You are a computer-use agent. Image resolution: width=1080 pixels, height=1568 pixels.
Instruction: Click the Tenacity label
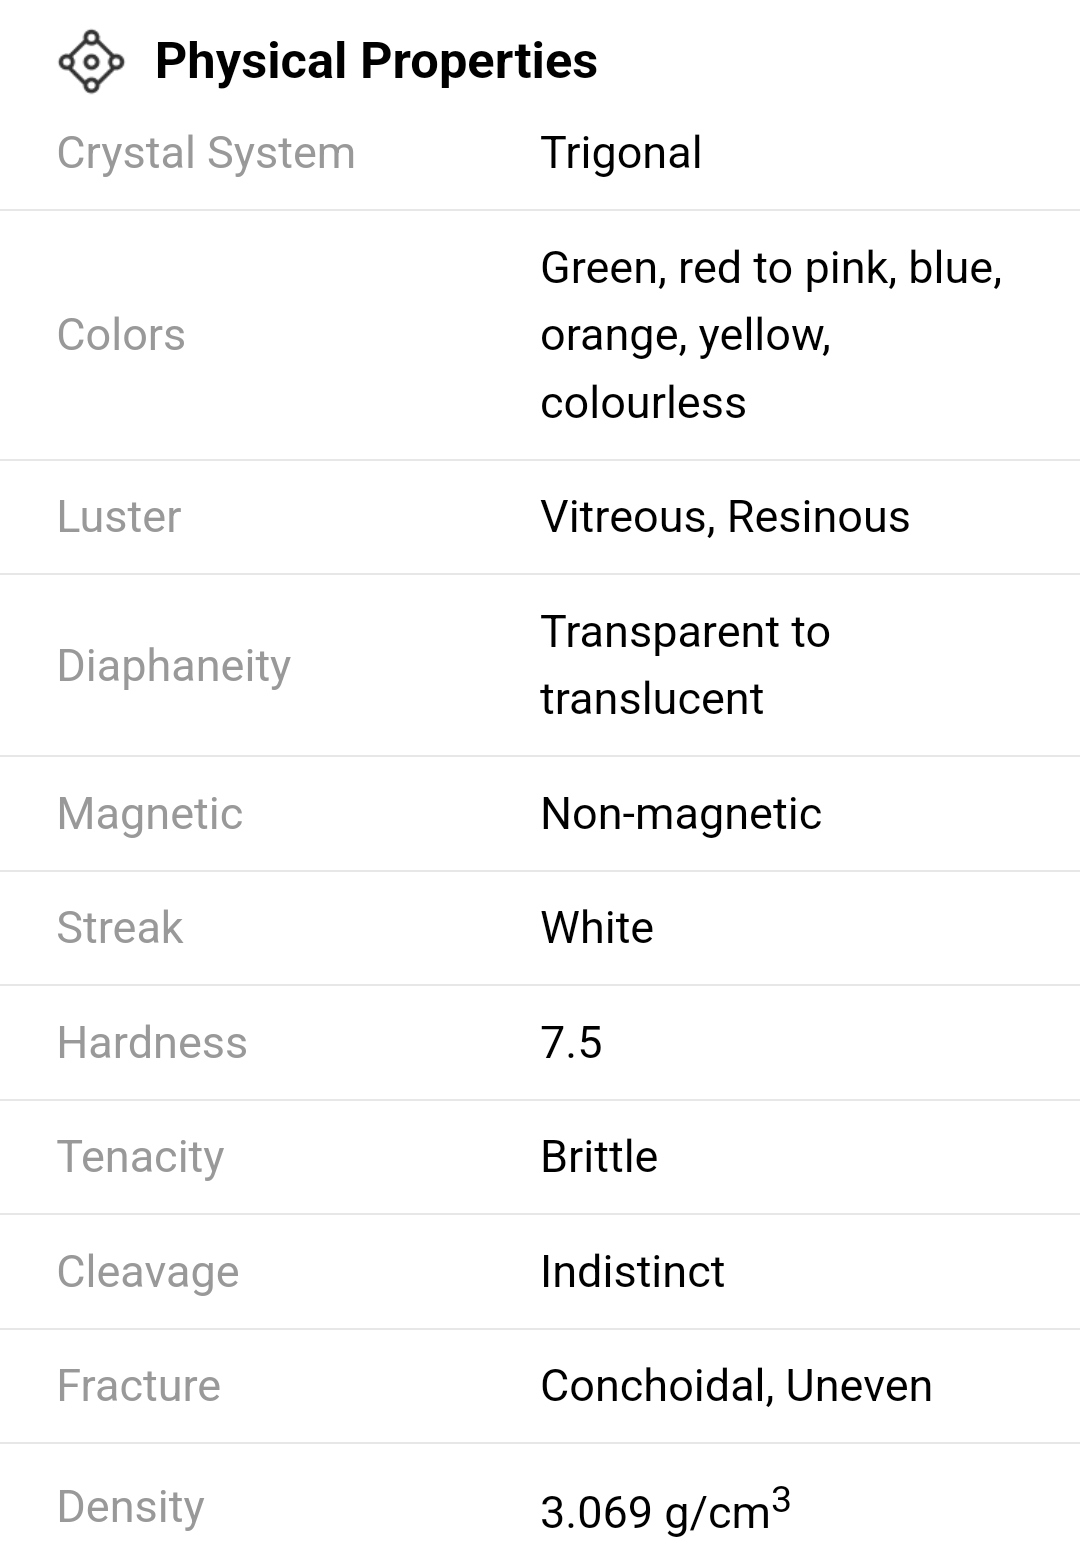coord(140,1157)
